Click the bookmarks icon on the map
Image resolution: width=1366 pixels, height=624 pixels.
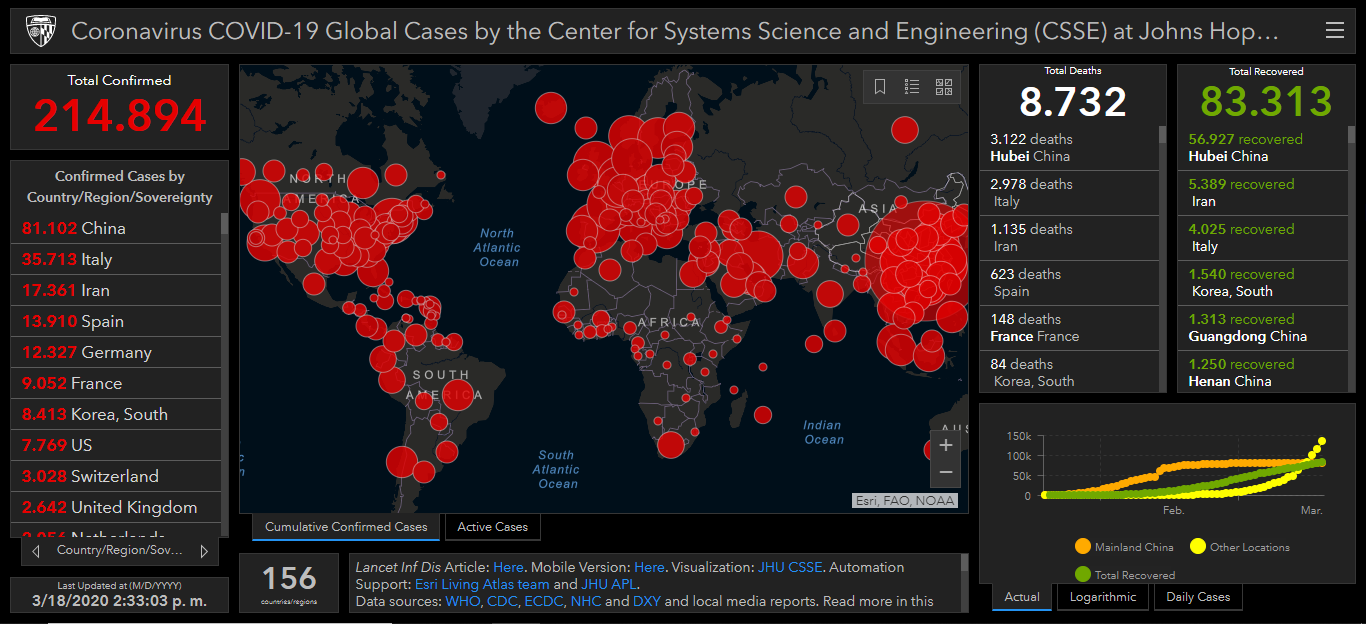click(x=880, y=87)
